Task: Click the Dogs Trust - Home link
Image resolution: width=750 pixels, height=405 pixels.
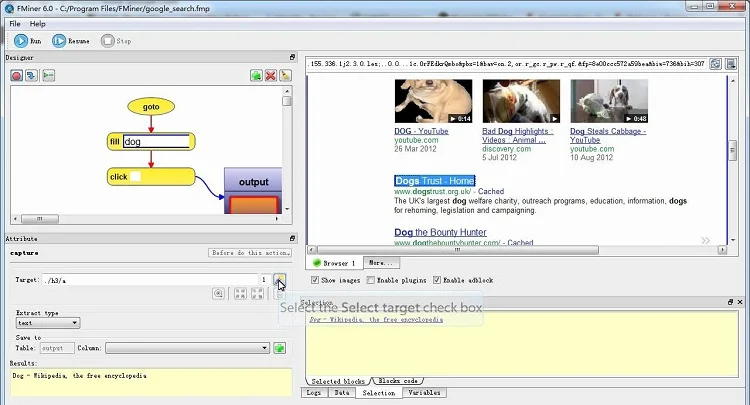Action: [433, 180]
